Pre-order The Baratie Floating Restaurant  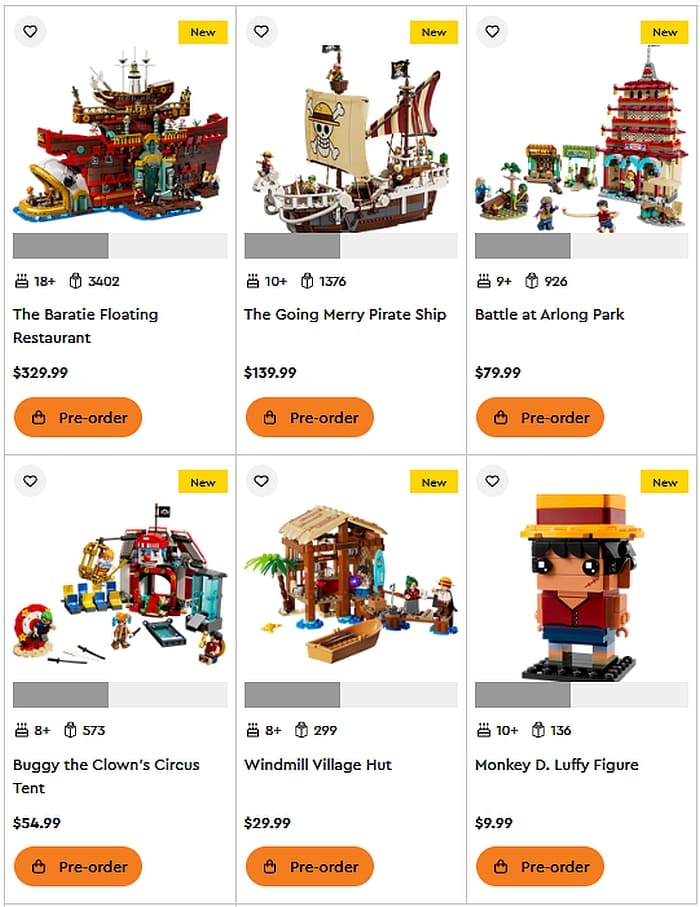coord(78,417)
